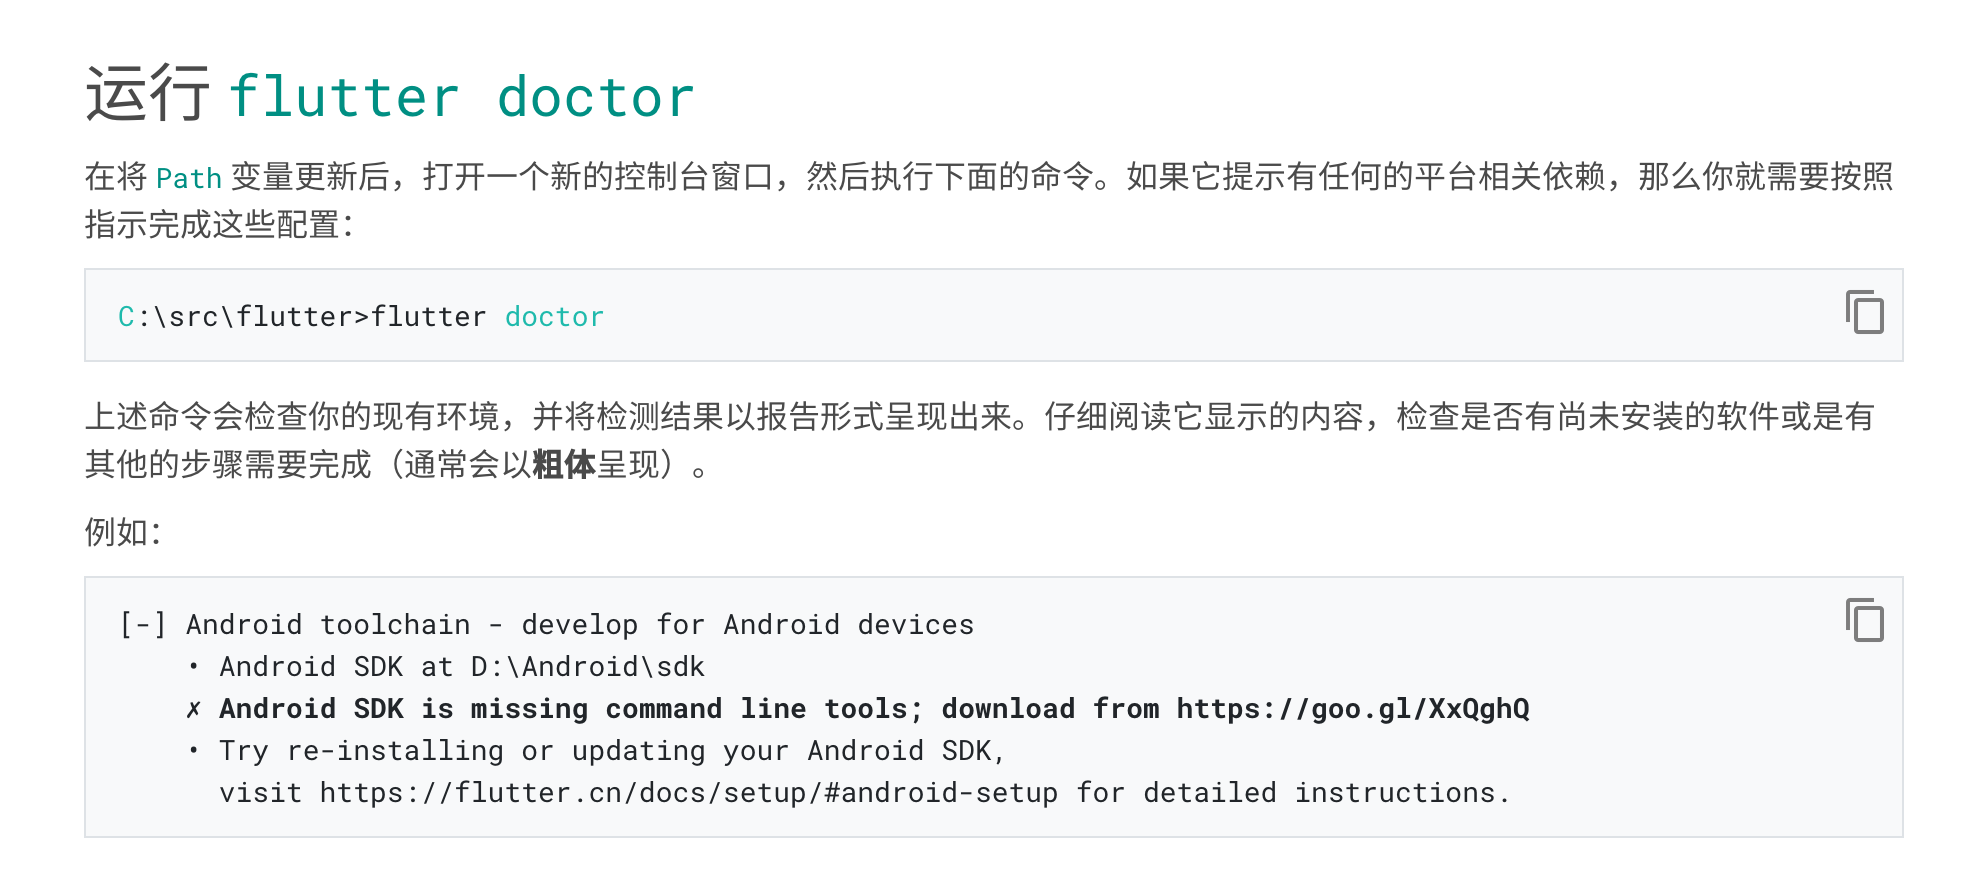
Task: Click the 例如: label text
Action: 123,532
